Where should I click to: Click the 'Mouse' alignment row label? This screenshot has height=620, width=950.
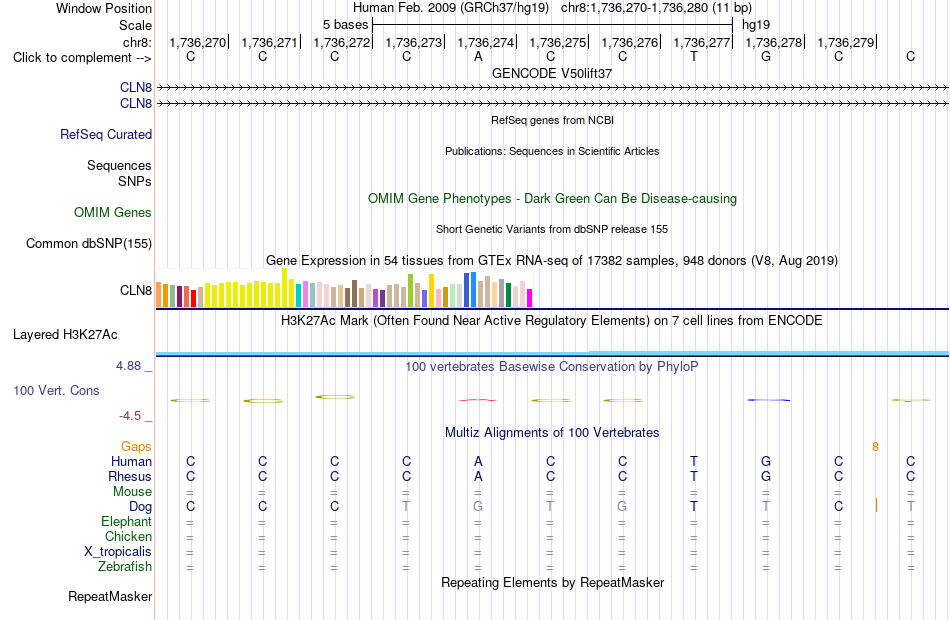click(x=132, y=492)
